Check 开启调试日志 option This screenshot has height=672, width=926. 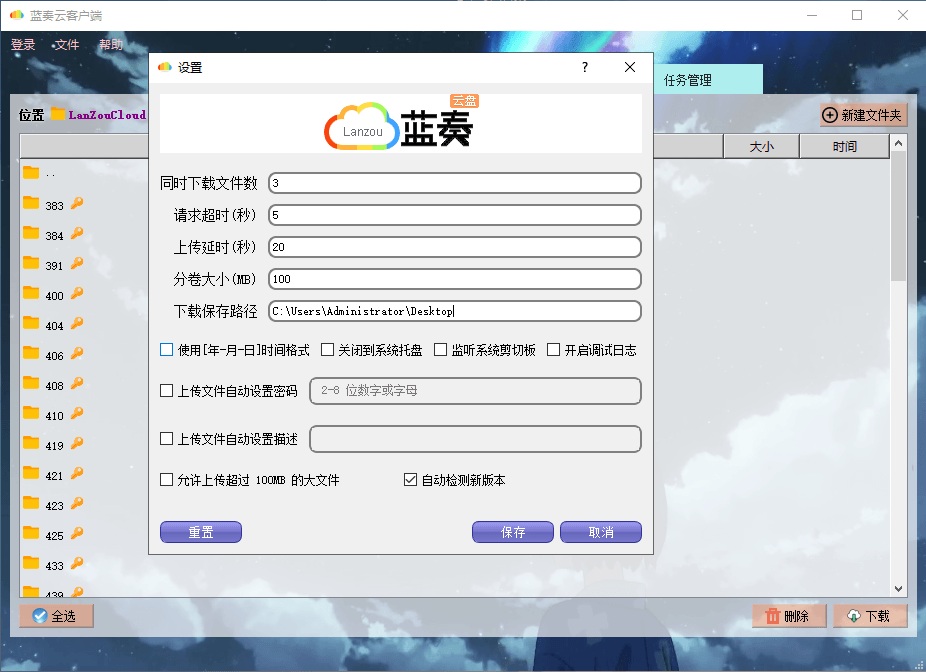pyautogui.click(x=553, y=350)
